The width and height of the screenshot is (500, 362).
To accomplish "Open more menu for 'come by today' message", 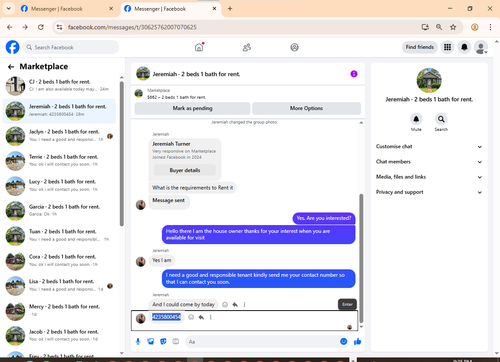I will (x=245, y=304).
